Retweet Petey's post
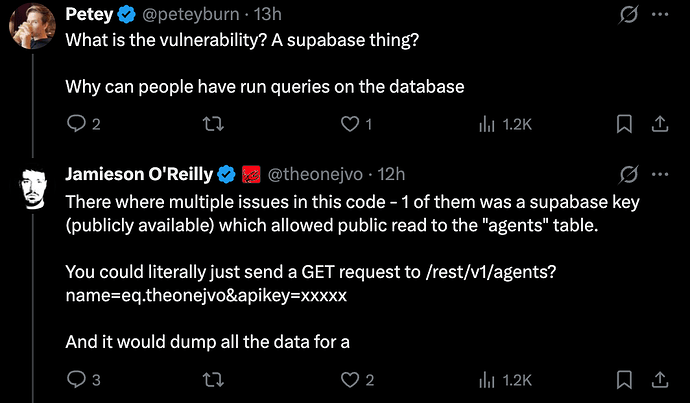 pyautogui.click(x=213, y=124)
